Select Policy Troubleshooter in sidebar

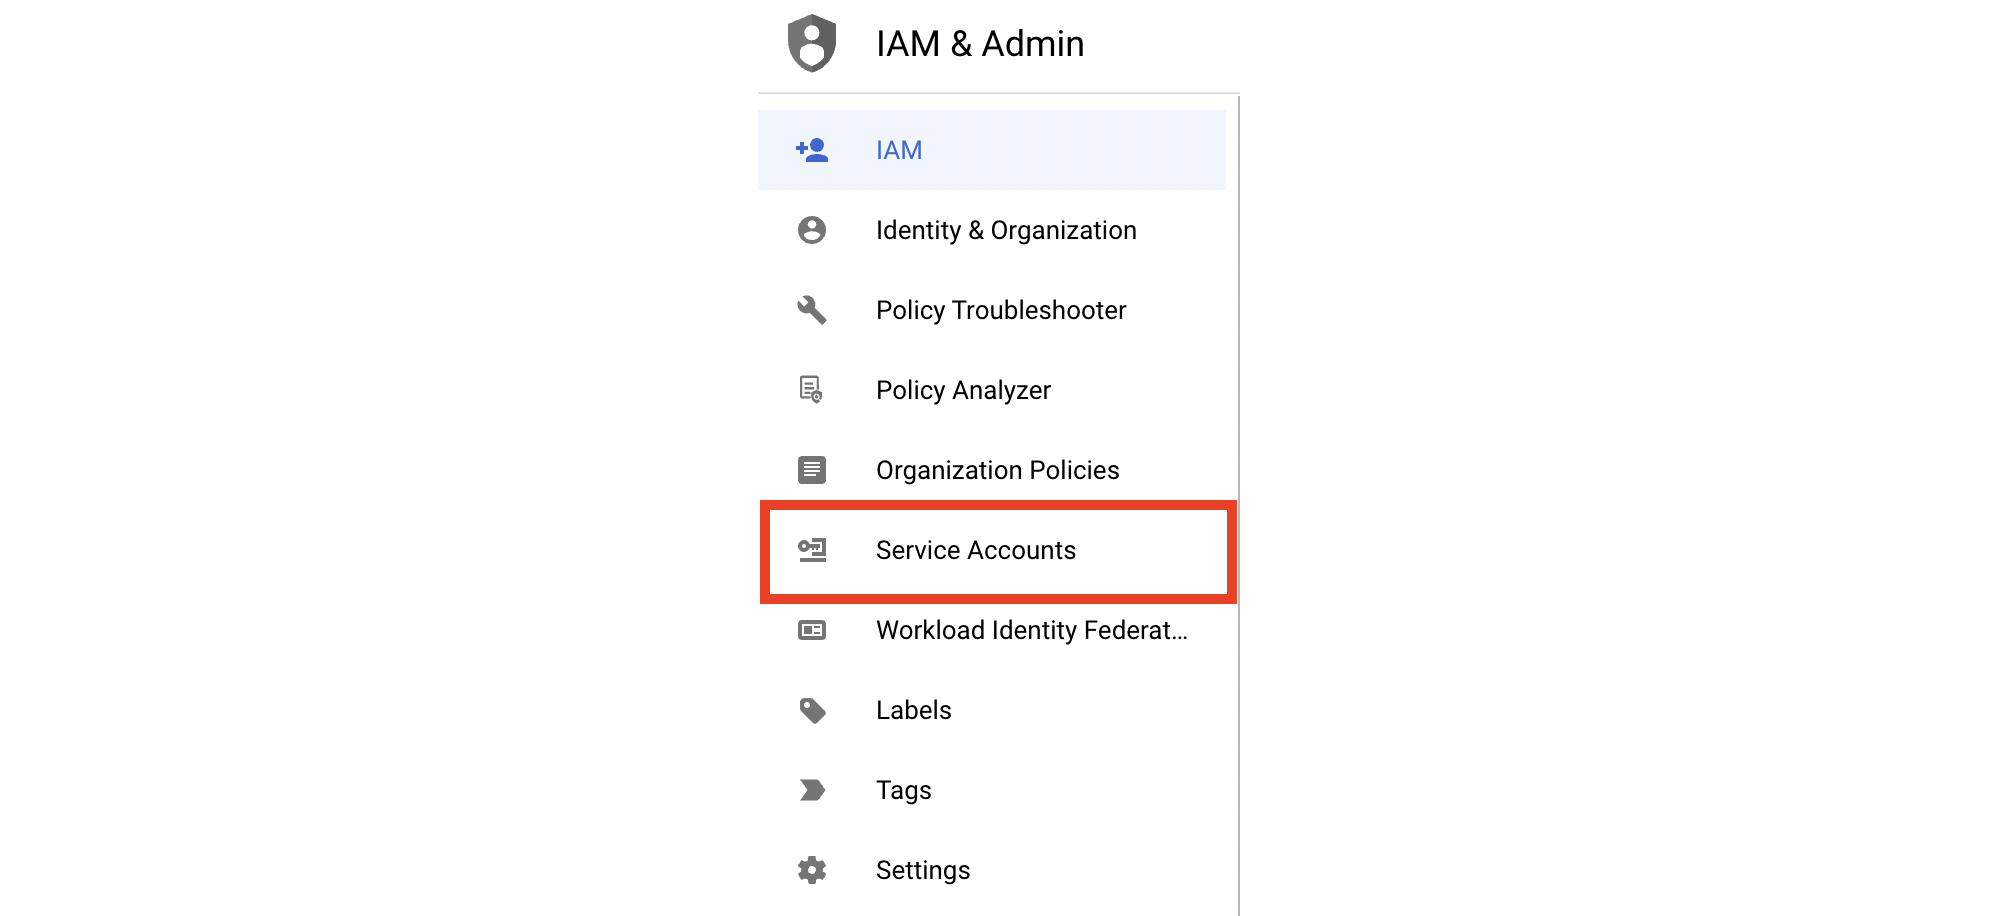pos(992,310)
